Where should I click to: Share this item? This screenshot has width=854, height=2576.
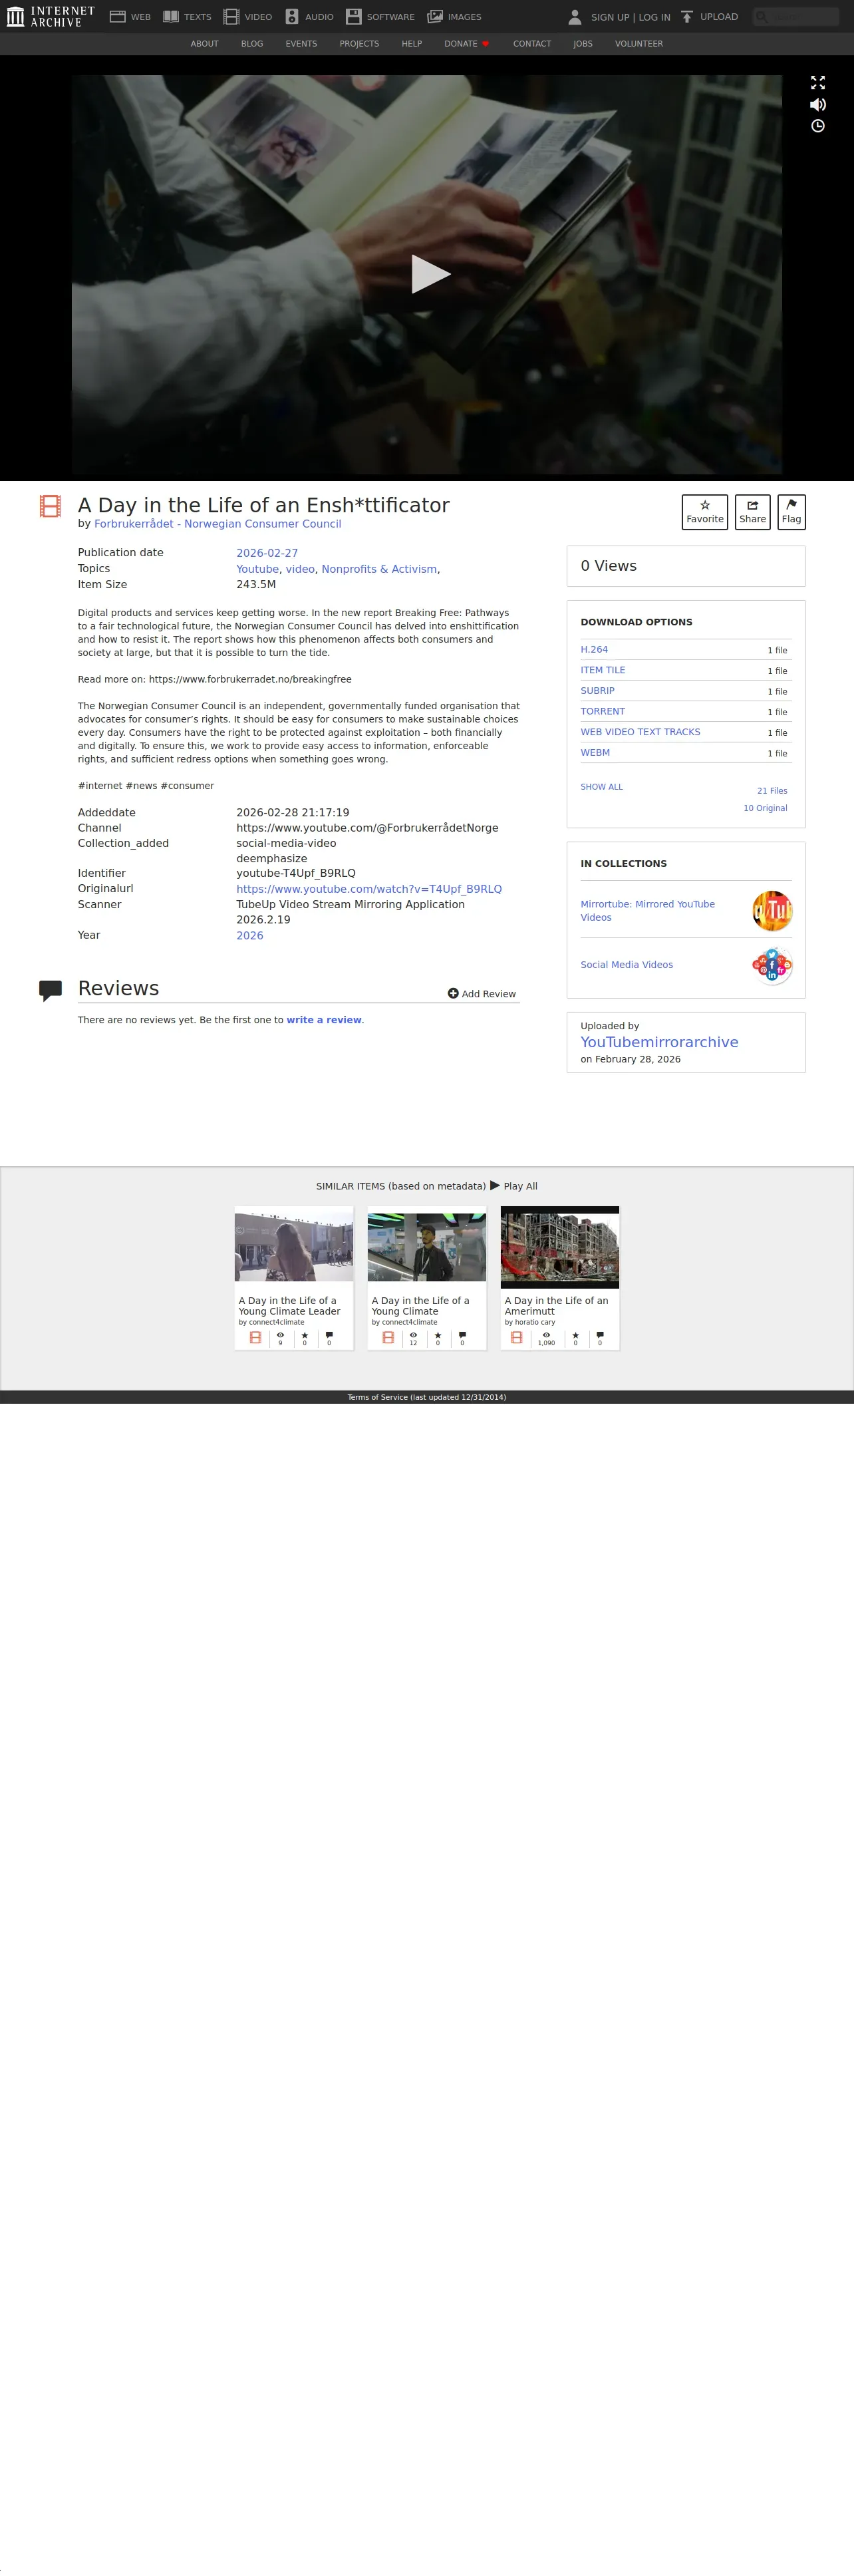[x=753, y=512]
